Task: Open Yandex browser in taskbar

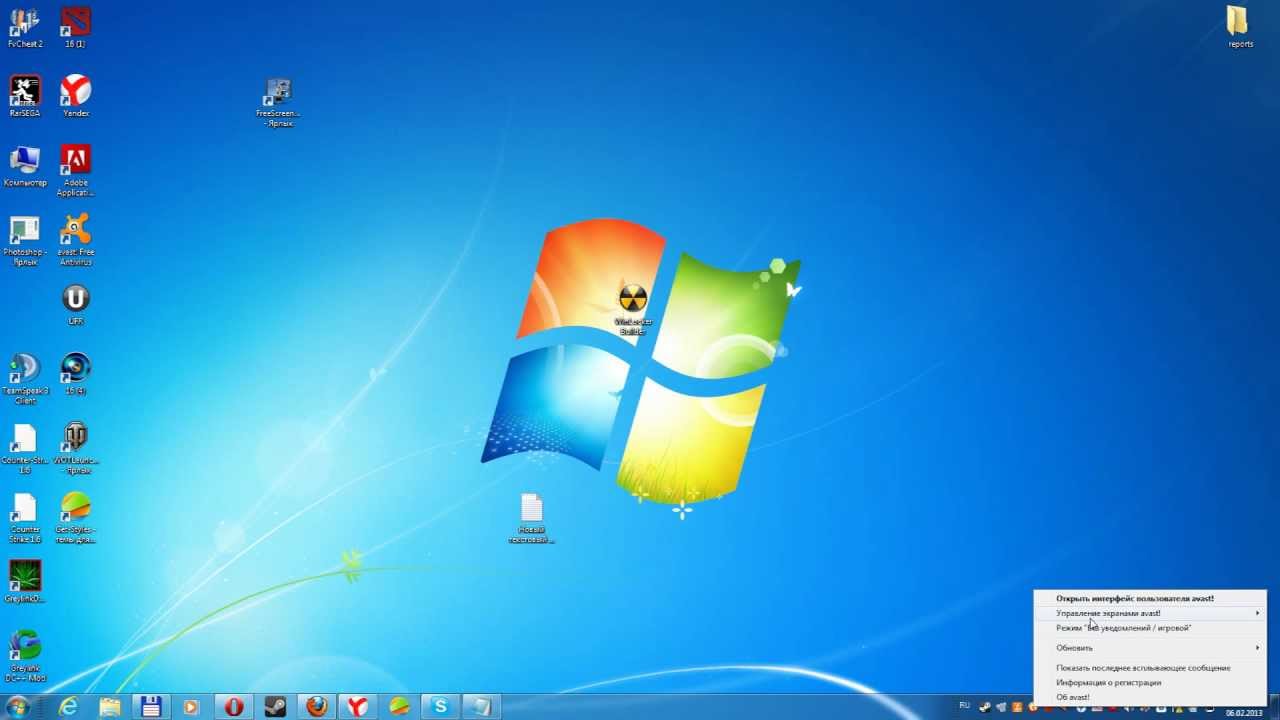Action: click(358, 707)
